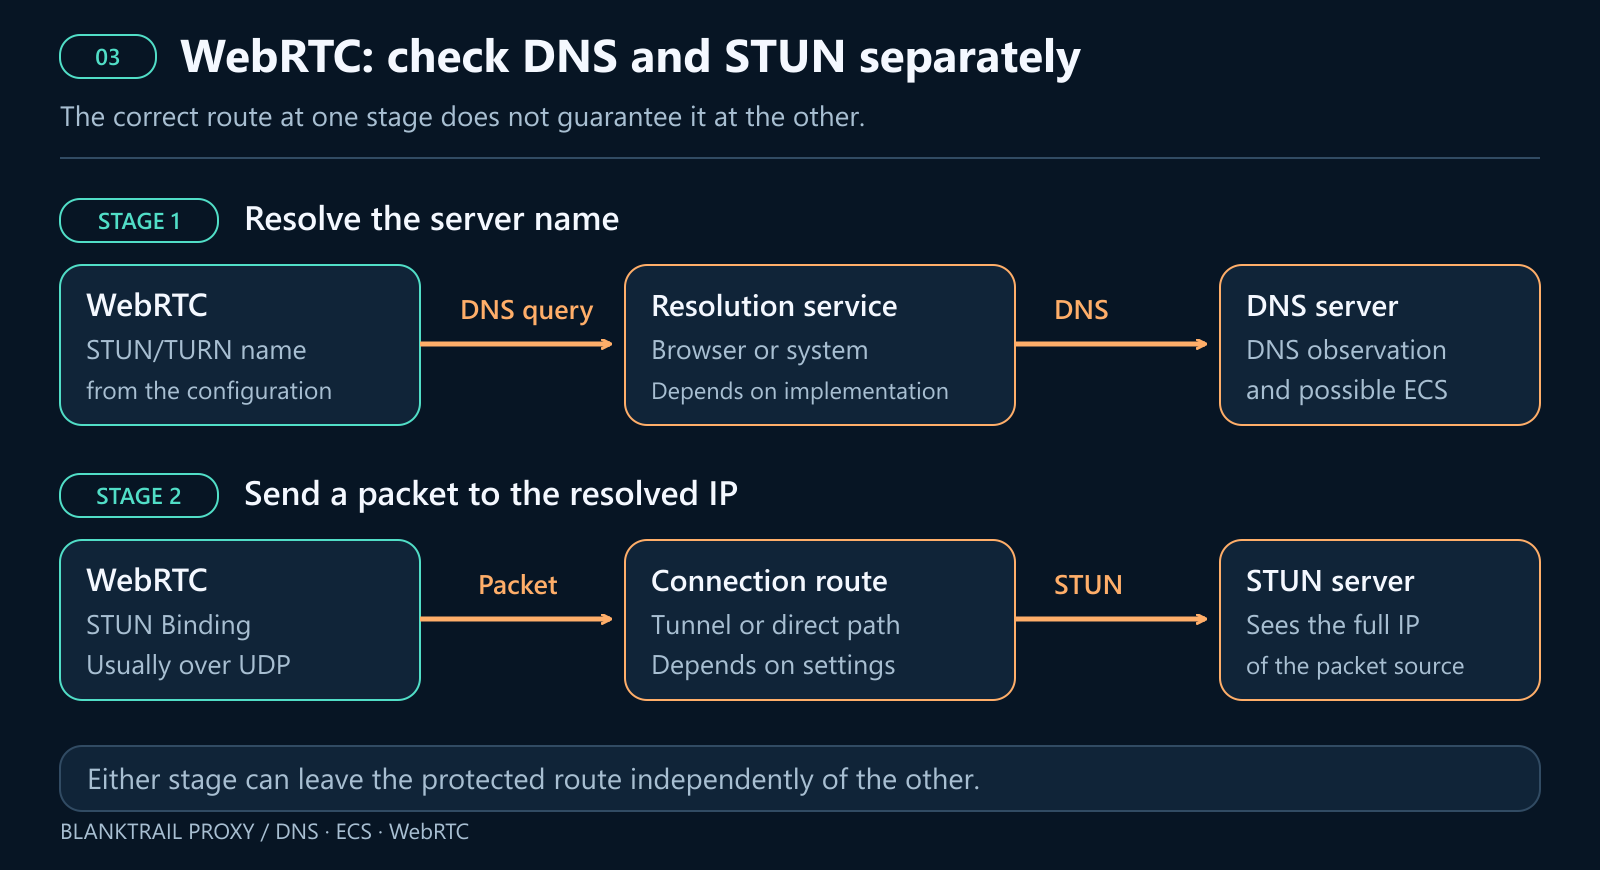The width and height of the screenshot is (1600, 870).
Task: Click the 'Browser or system' text
Action: point(760,350)
